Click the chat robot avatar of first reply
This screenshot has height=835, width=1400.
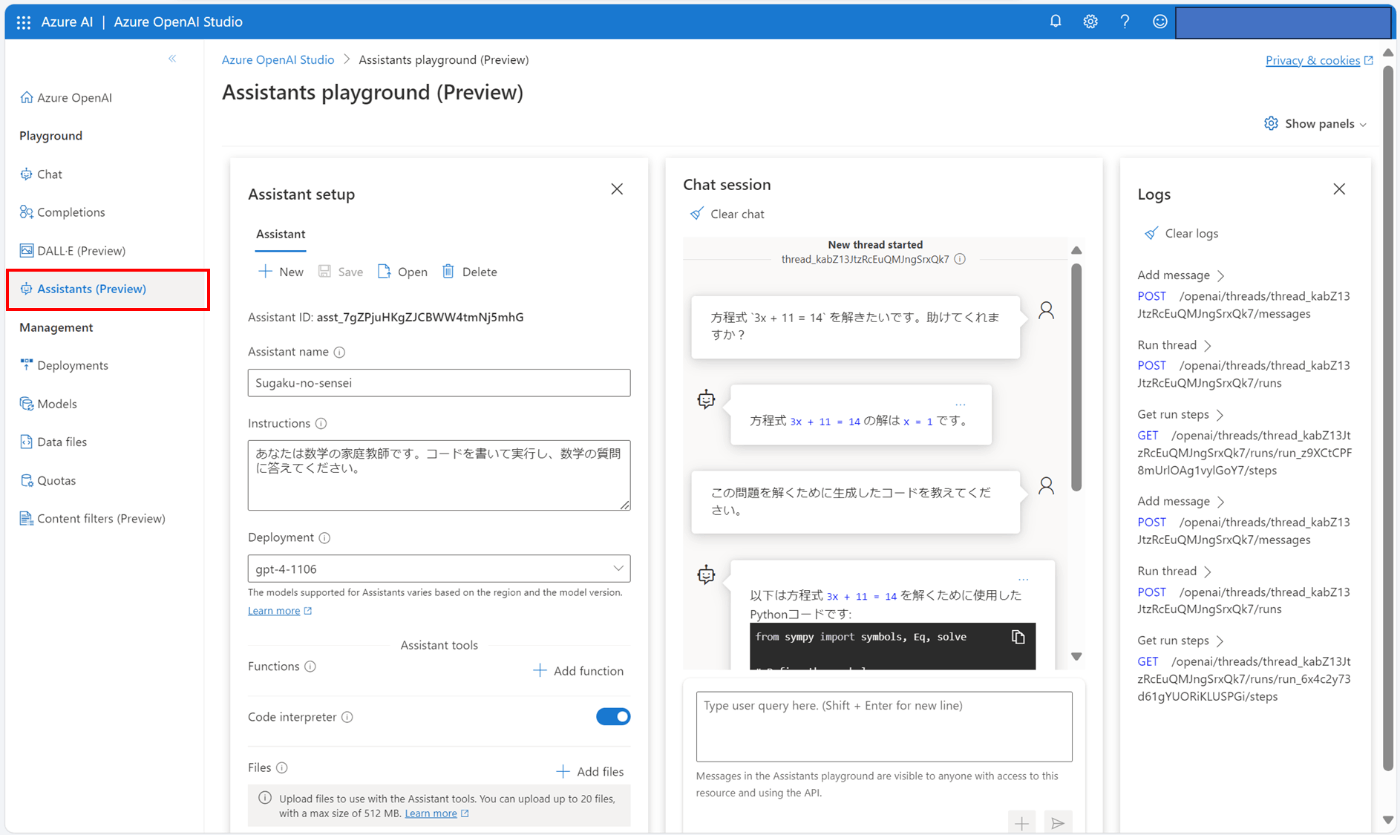[707, 399]
